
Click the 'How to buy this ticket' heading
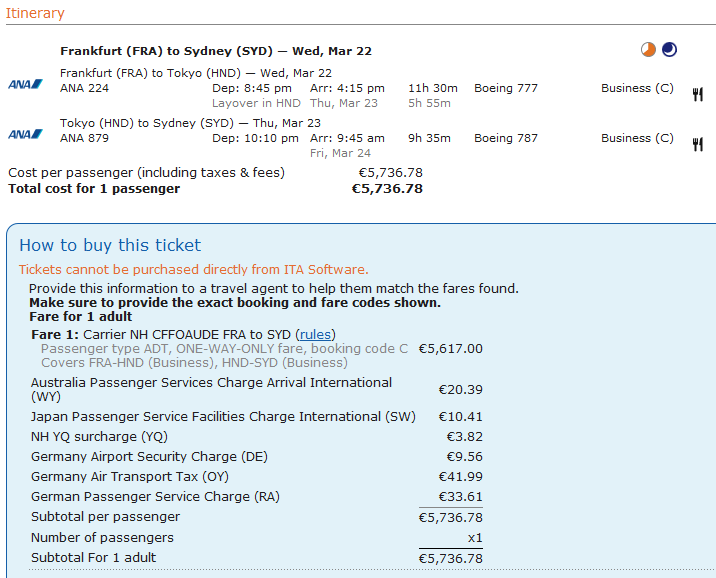(x=110, y=245)
